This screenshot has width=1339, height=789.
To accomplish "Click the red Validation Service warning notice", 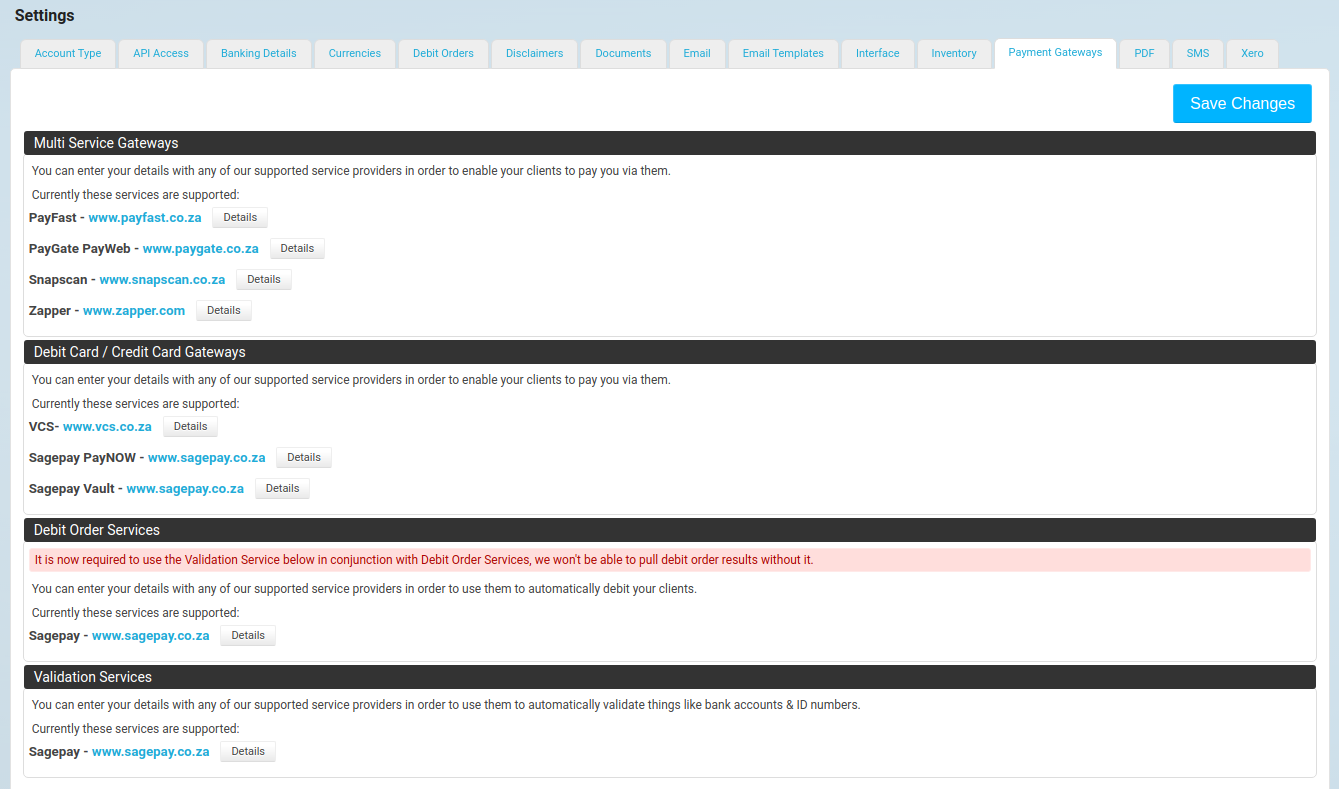I will click(670, 560).
